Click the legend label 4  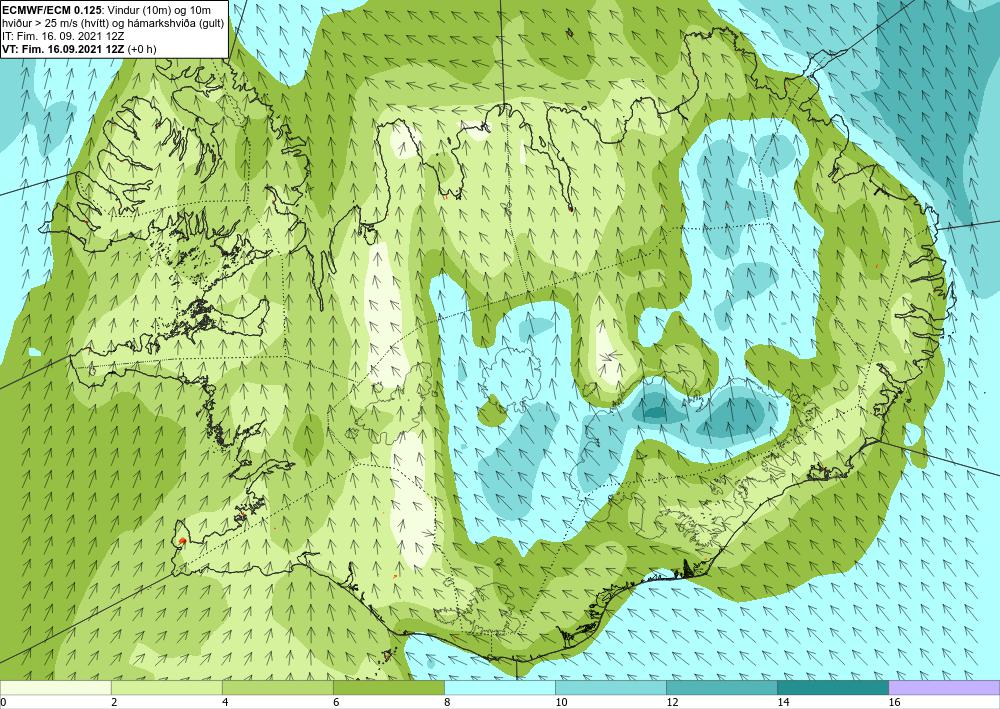click(x=225, y=703)
